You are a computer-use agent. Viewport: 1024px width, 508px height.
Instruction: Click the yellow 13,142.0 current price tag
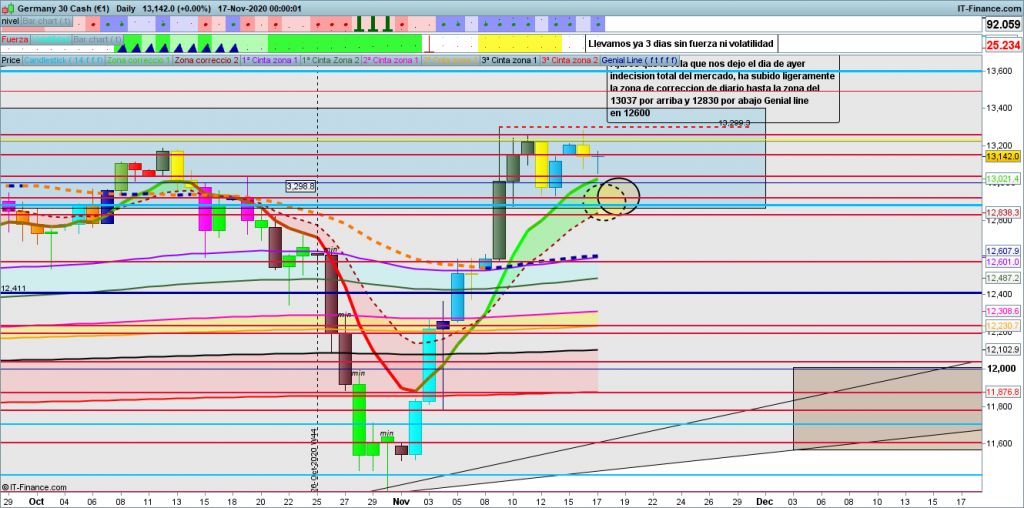(x=1002, y=157)
